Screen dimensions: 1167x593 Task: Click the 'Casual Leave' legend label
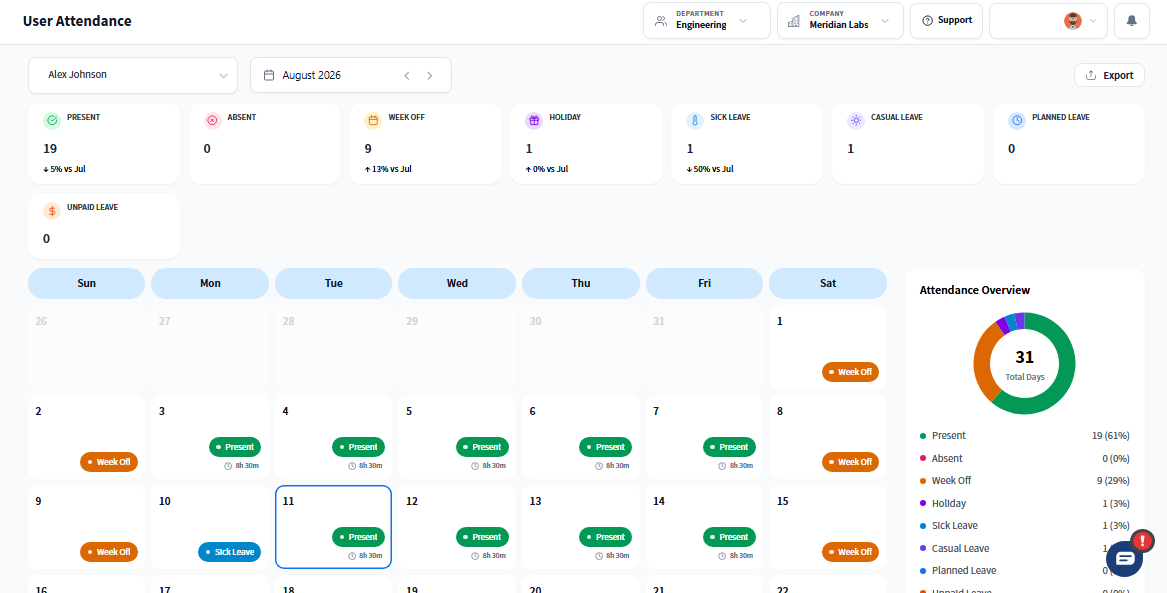tap(960, 548)
